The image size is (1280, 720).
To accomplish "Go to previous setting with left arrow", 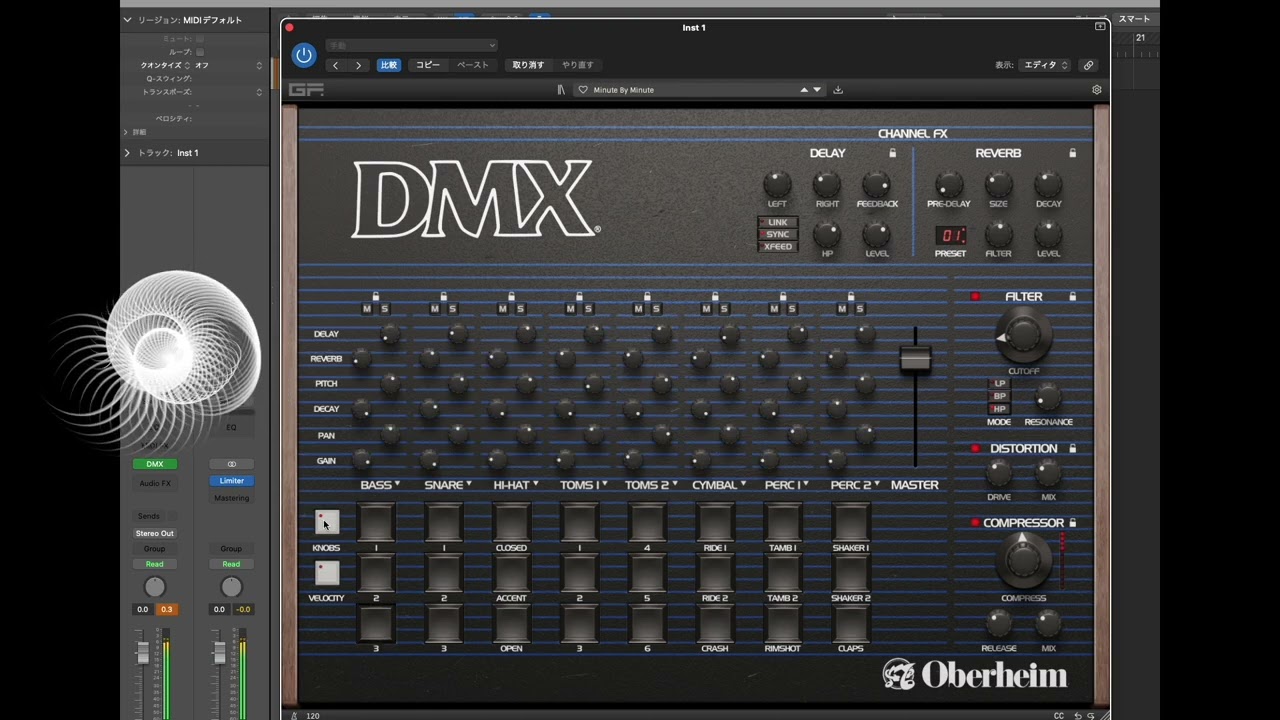I will (x=335, y=65).
